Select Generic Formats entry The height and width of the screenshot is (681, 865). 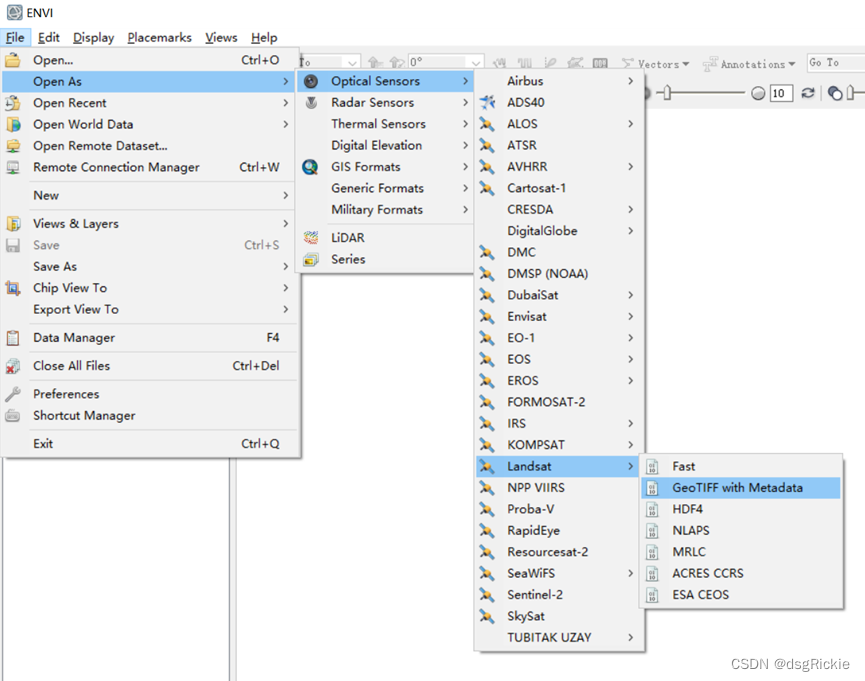point(385,188)
